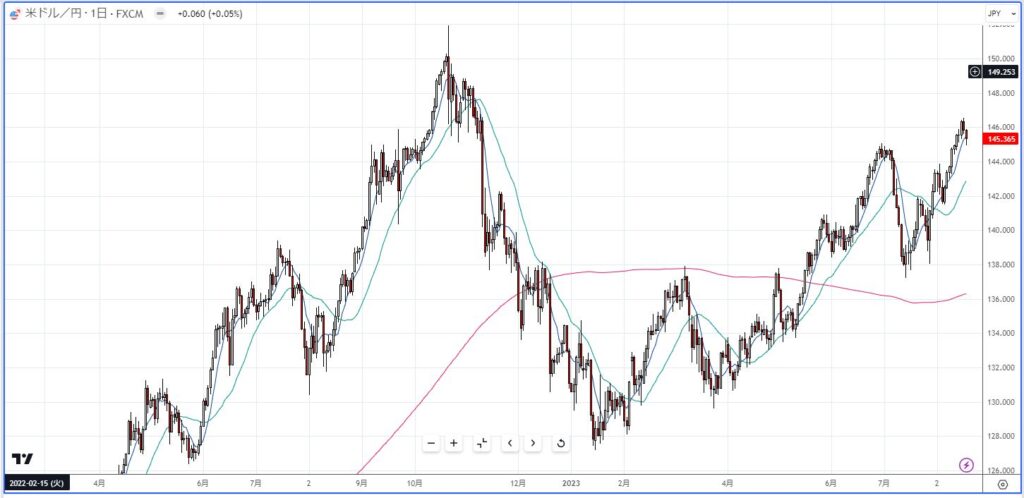Image resolution: width=1024 pixels, height=498 pixels.
Task: Select the red 145.365 current price label
Action: [x=1000, y=138]
